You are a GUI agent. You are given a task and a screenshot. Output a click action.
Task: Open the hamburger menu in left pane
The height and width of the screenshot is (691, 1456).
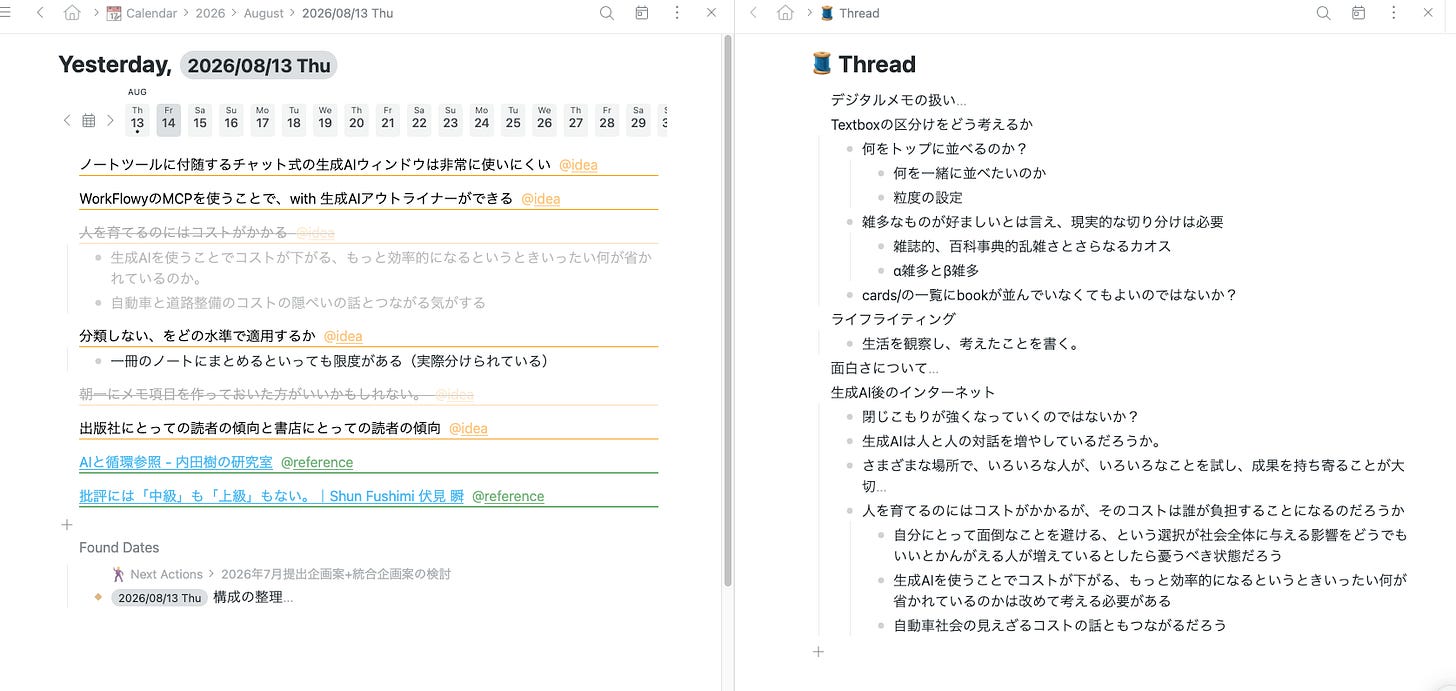[x=5, y=13]
